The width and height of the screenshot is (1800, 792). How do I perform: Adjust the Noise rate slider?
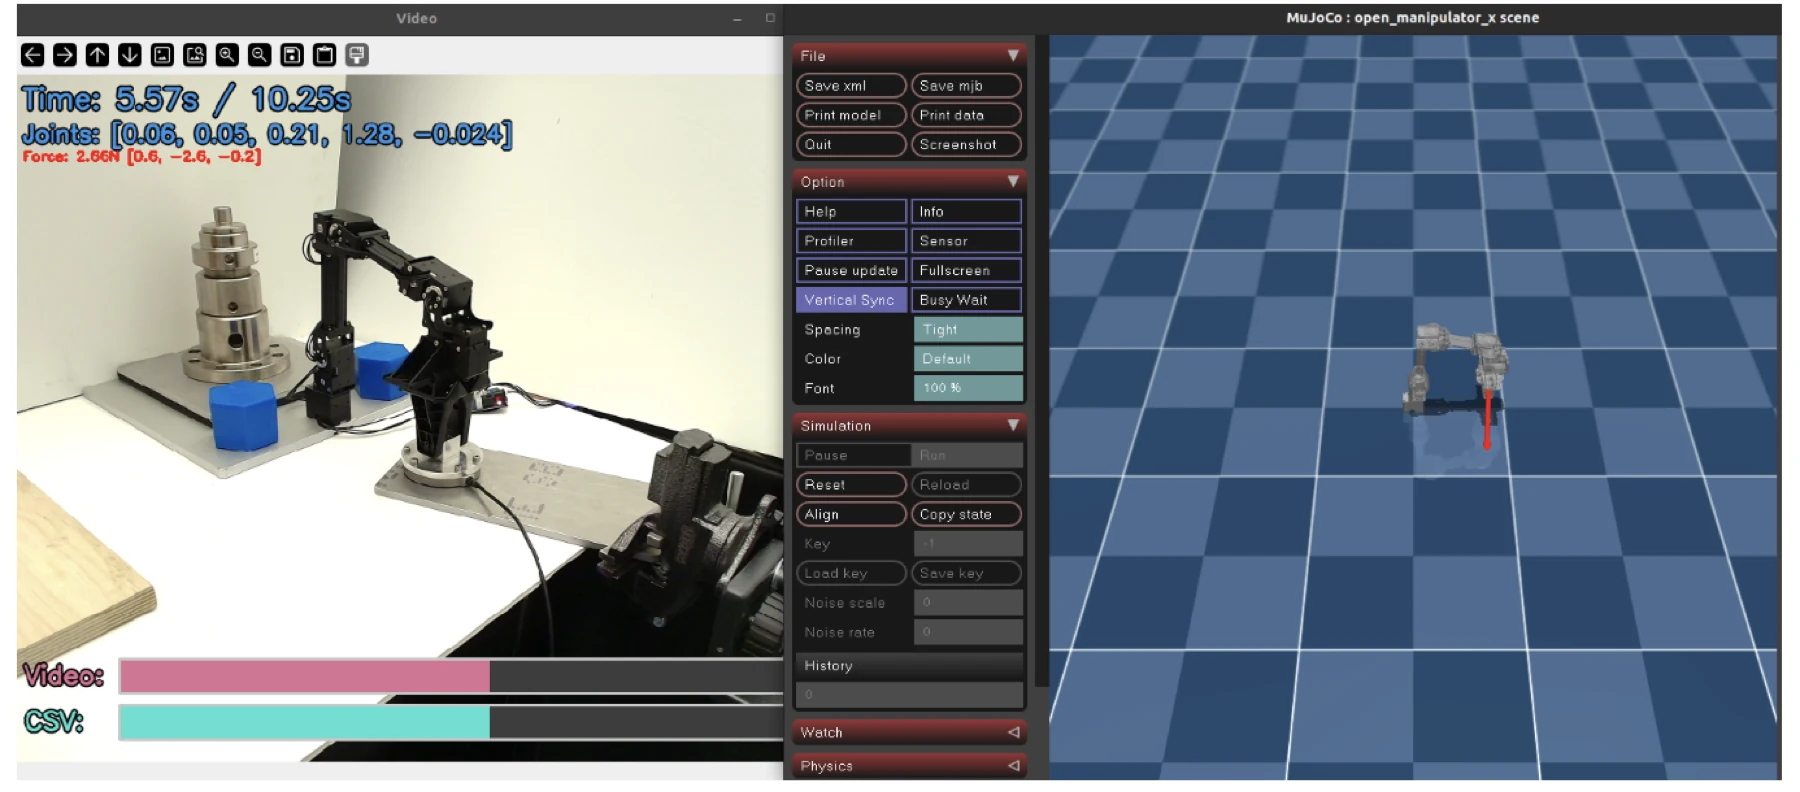(x=968, y=632)
